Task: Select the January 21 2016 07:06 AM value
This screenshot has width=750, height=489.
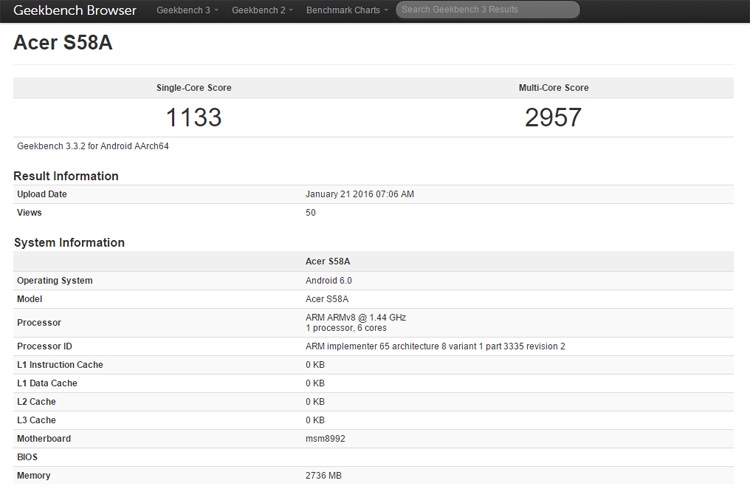Action: 360,194
